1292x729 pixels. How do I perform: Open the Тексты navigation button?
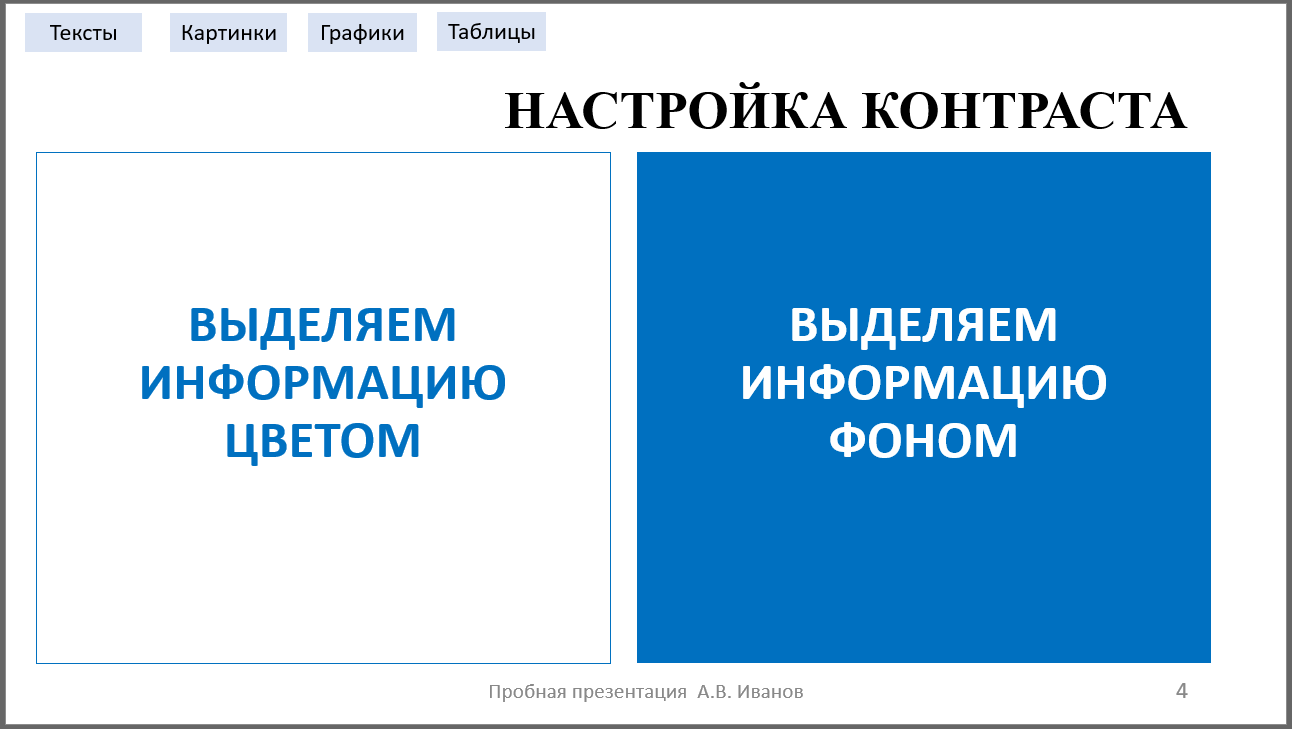point(83,33)
